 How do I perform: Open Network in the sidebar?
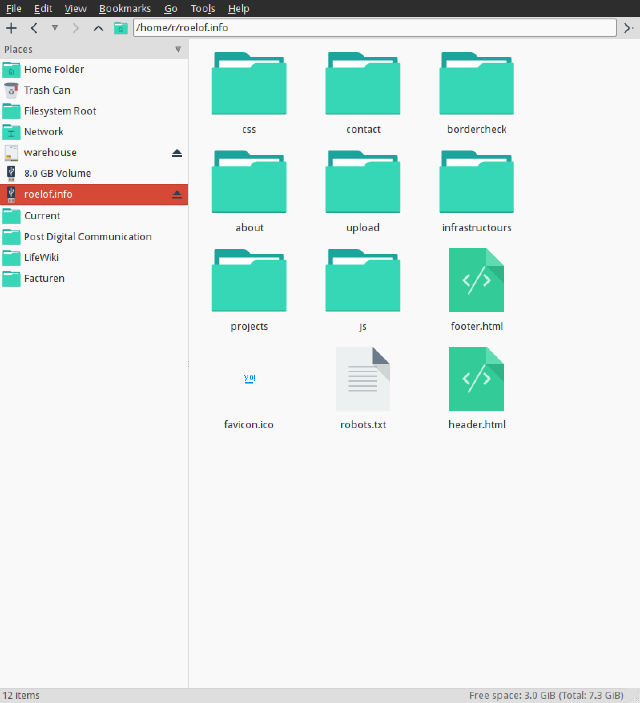94,132
